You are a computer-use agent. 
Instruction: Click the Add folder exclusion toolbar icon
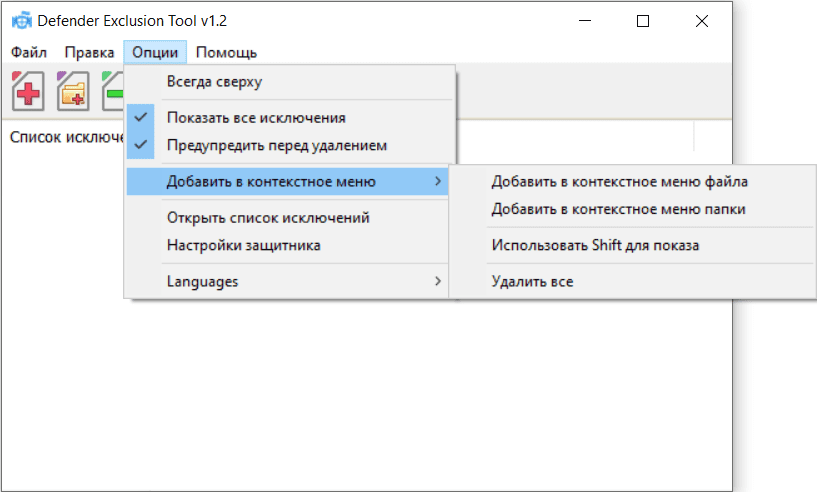click(73, 92)
